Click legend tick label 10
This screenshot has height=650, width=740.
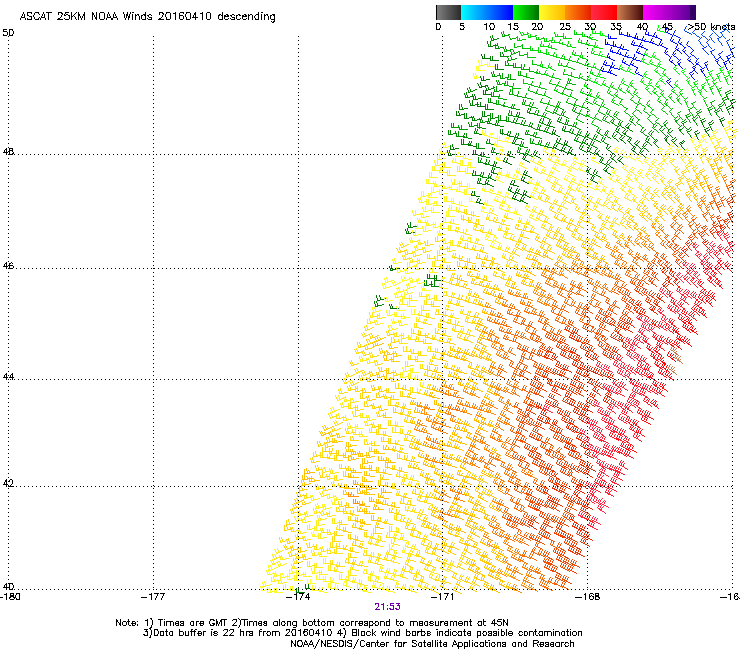[489, 27]
